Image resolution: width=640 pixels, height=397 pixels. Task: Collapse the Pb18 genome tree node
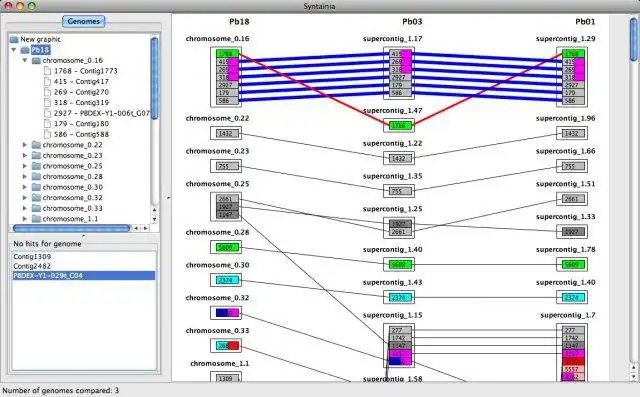coord(14,50)
